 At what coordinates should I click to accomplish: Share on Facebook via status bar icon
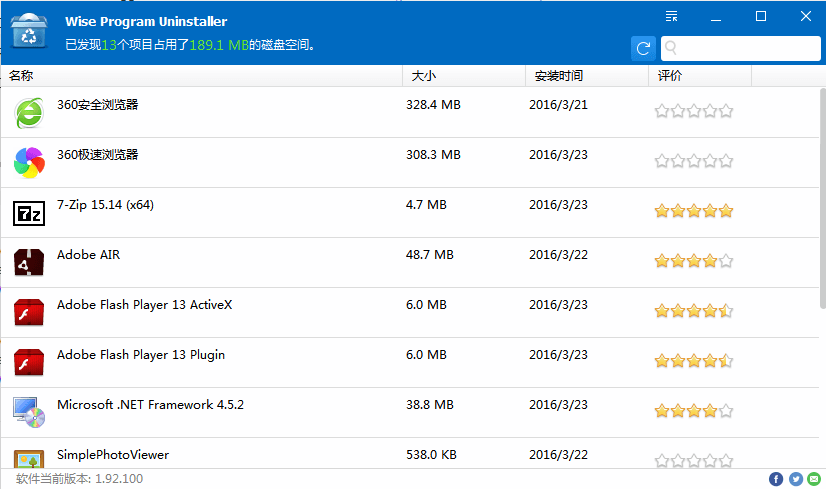point(775,479)
